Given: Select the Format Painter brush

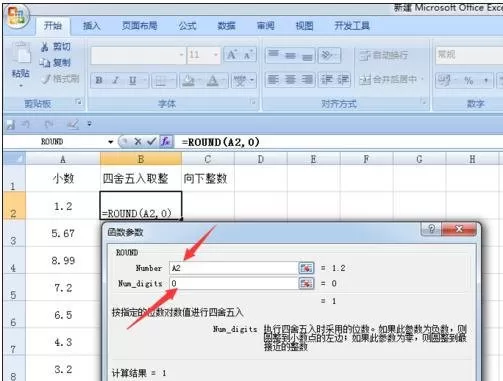Looking at the screenshot, I should click(61, 79).
